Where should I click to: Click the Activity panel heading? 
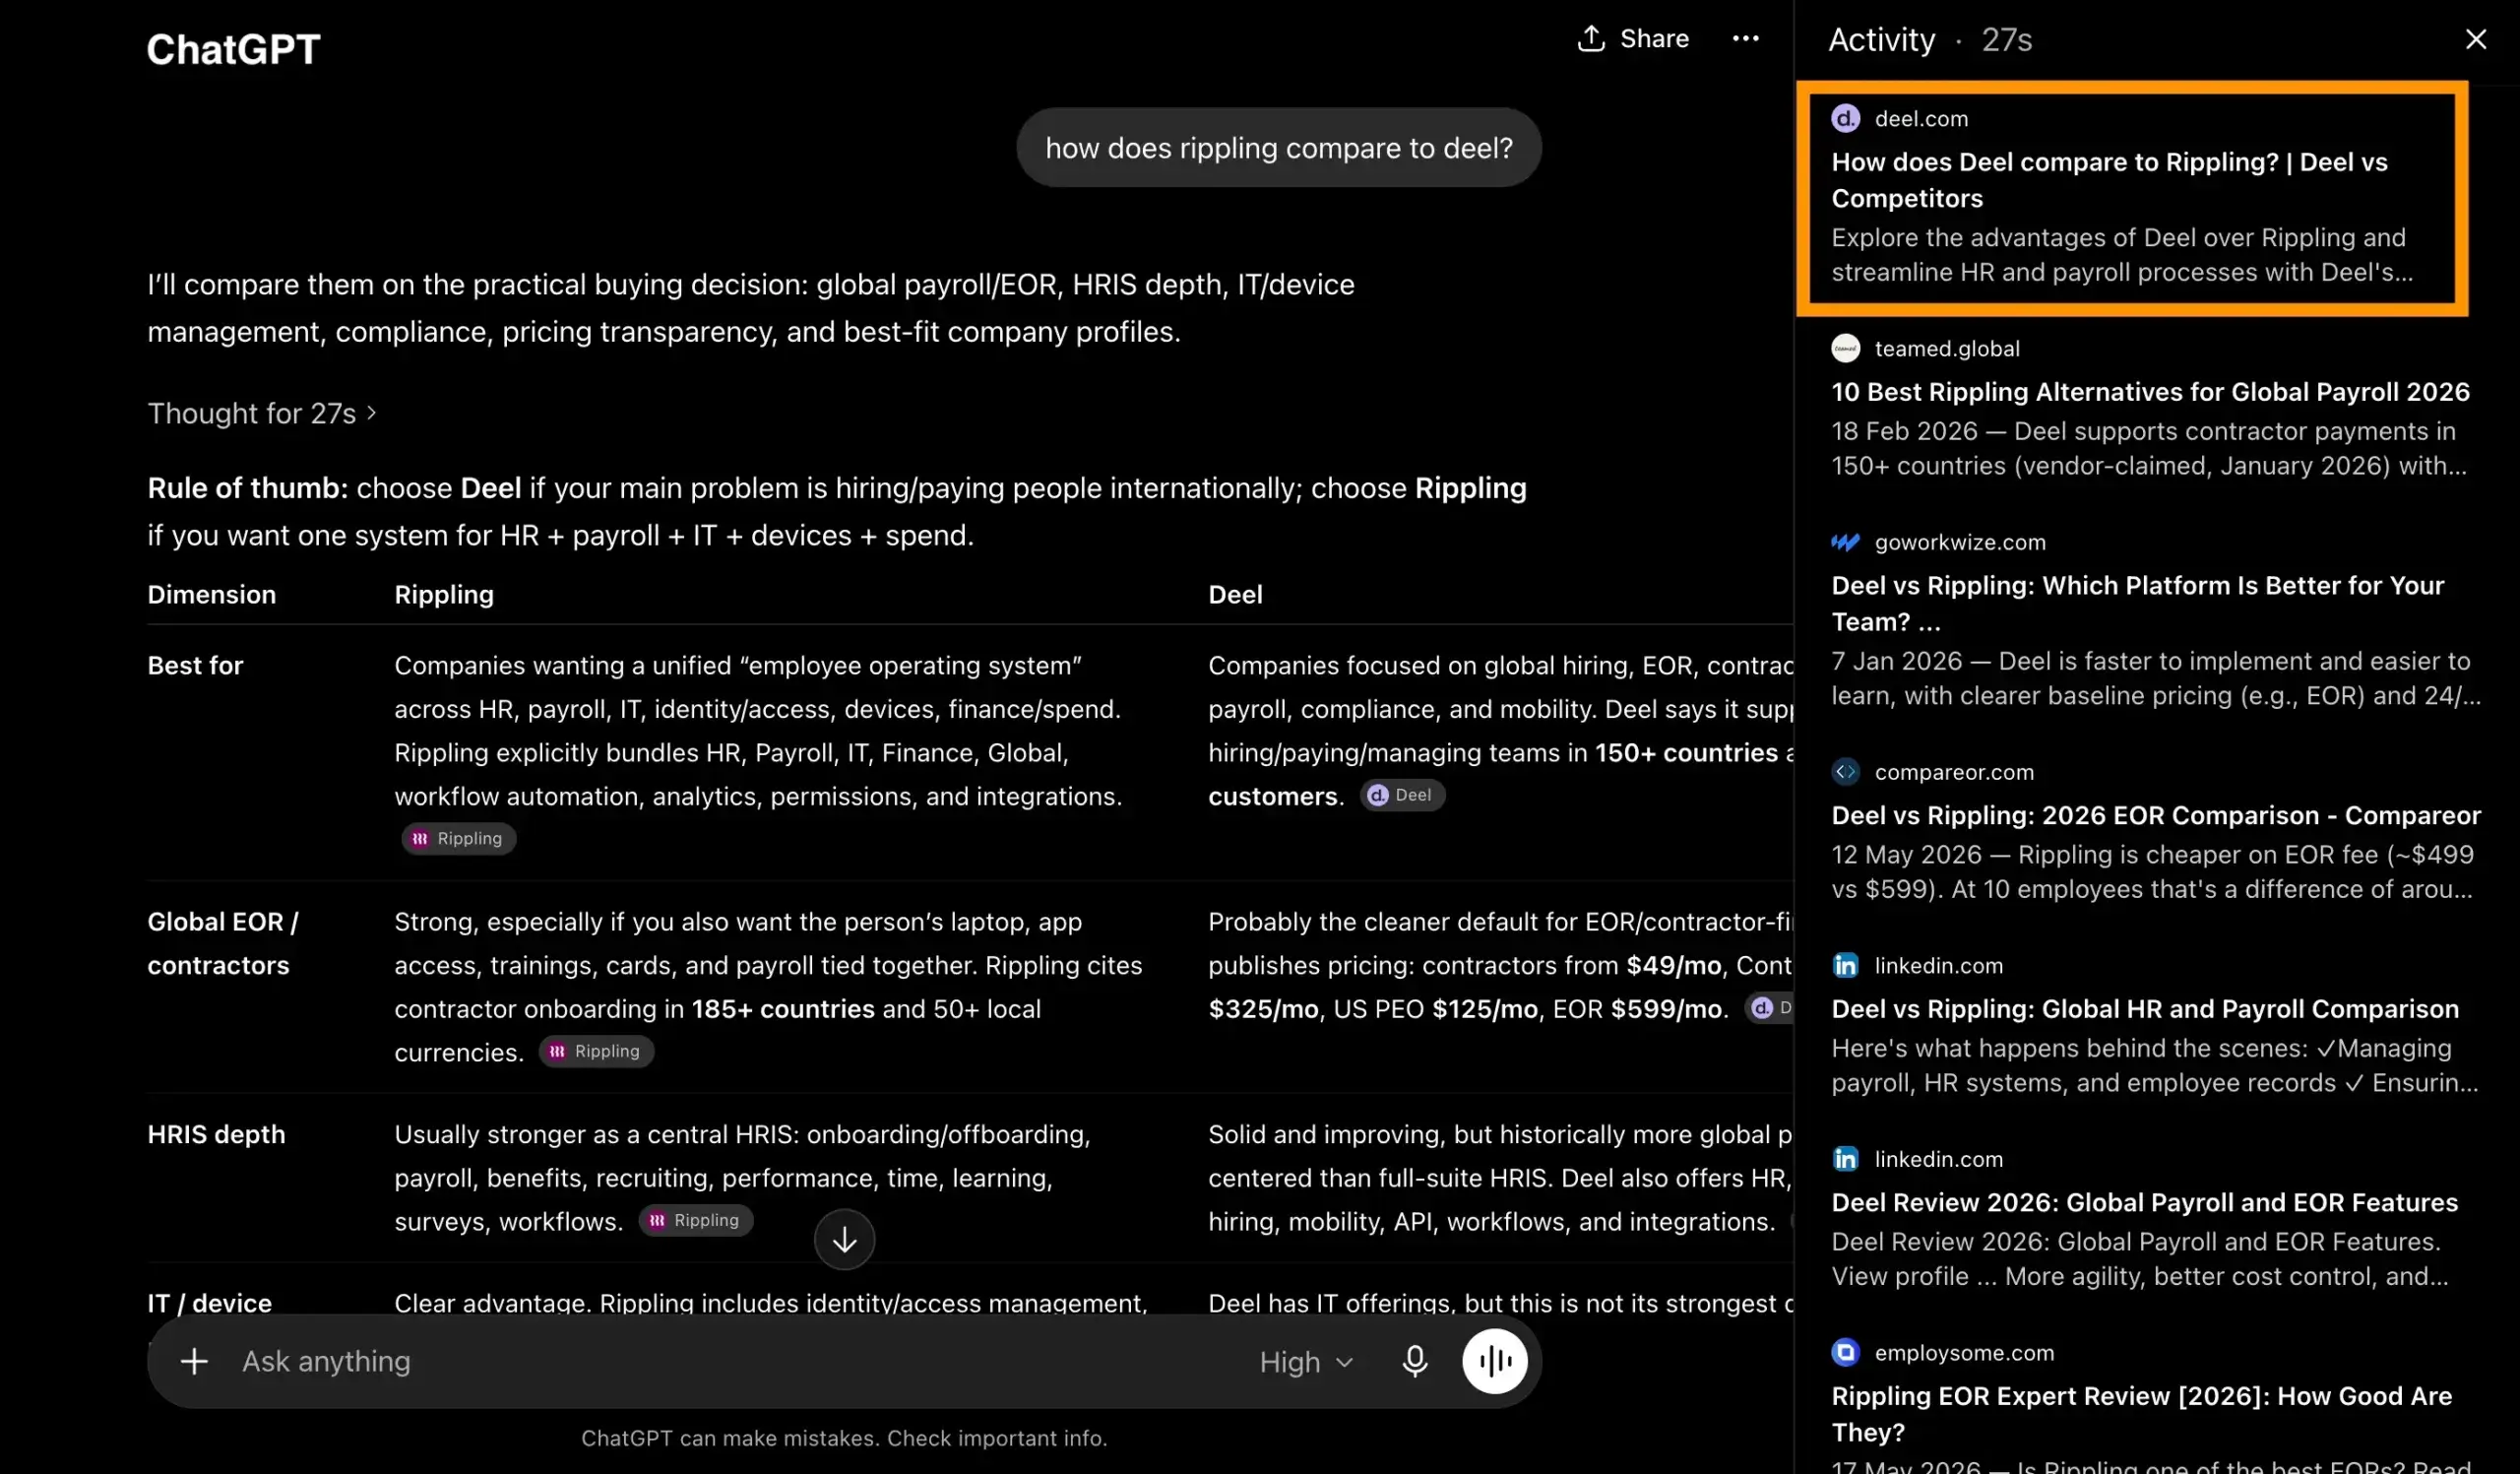point(1881,39)
